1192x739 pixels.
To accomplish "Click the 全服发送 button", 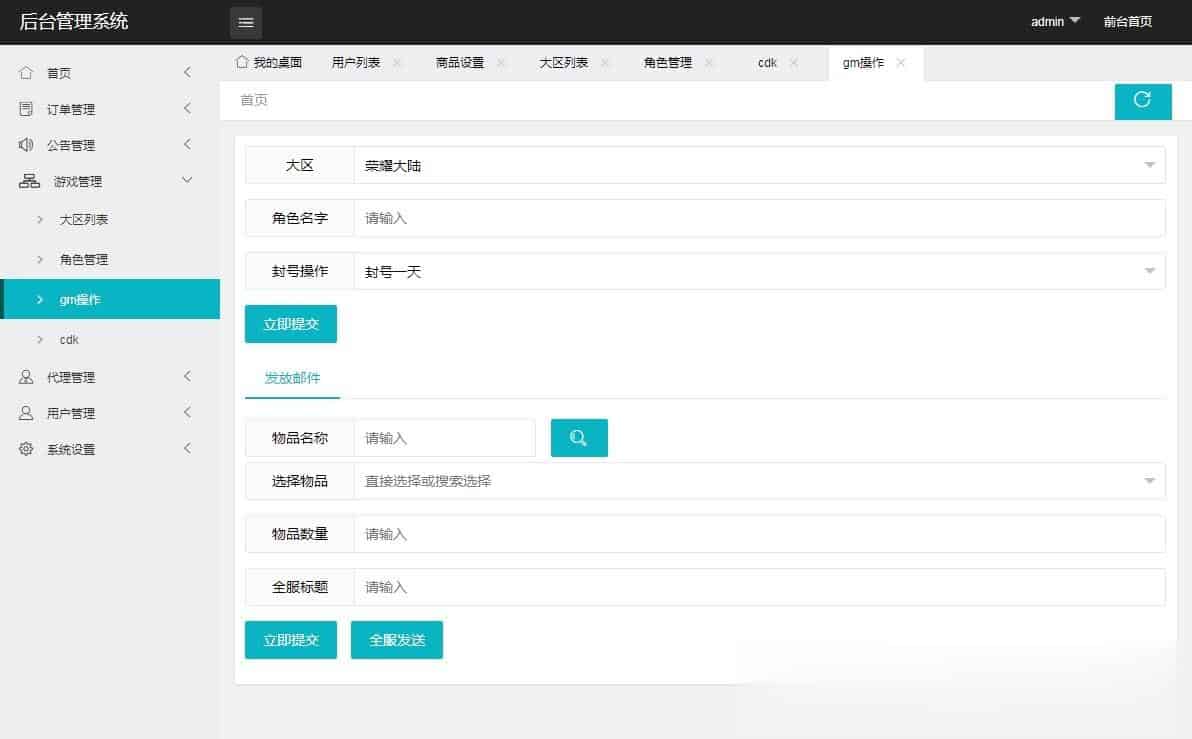I will click(397, 640).
